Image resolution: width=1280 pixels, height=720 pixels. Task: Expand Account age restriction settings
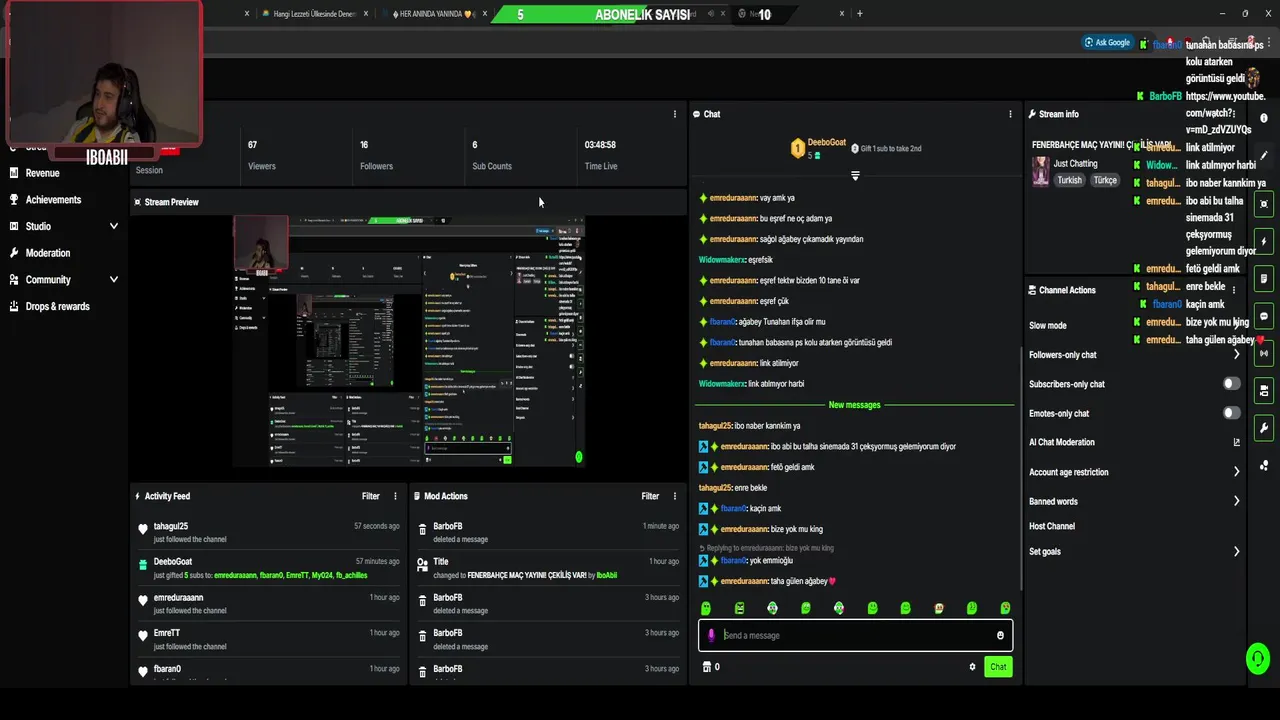(x=1236, y=472)
